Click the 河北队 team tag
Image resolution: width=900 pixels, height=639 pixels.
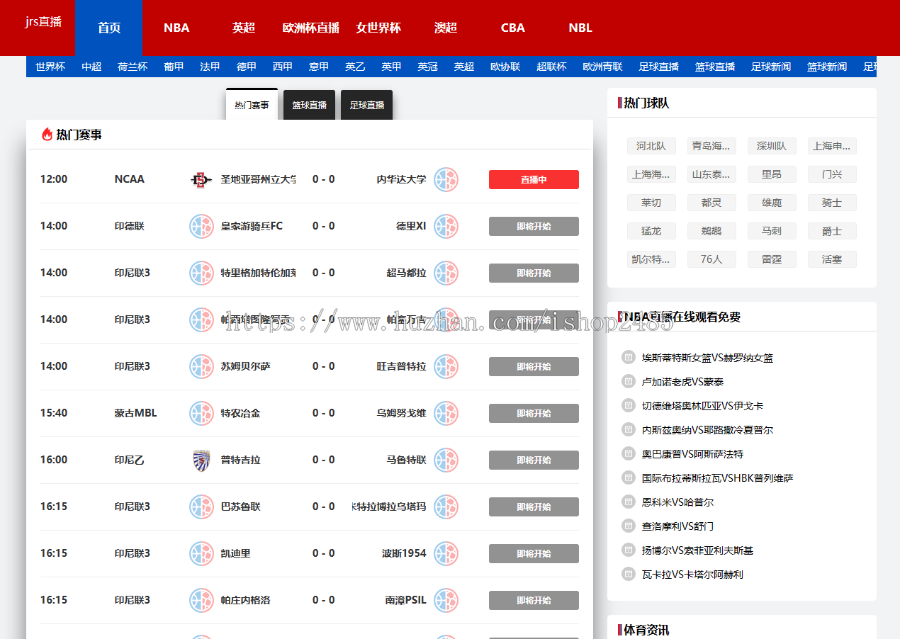[x=651, y=146]
